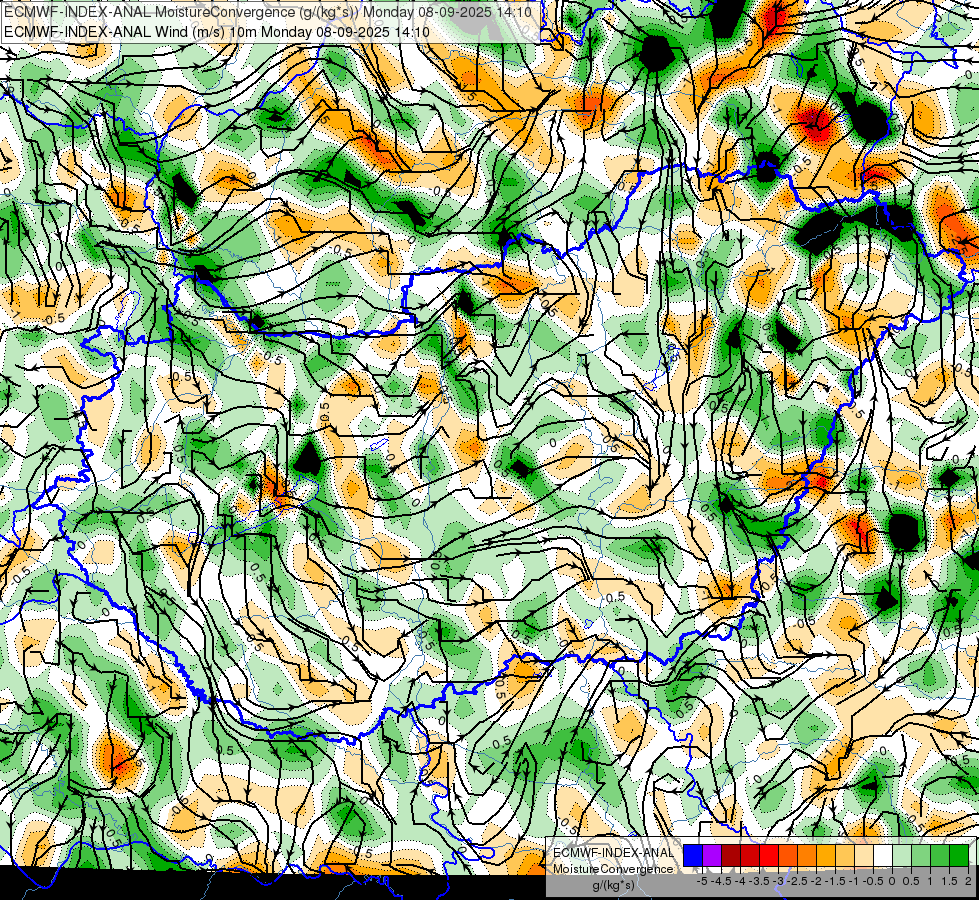Click the legend swatch between -2 and -1.5
Image resolution: width=979 pixels, height=900 pixels.
tap(826, 855)
